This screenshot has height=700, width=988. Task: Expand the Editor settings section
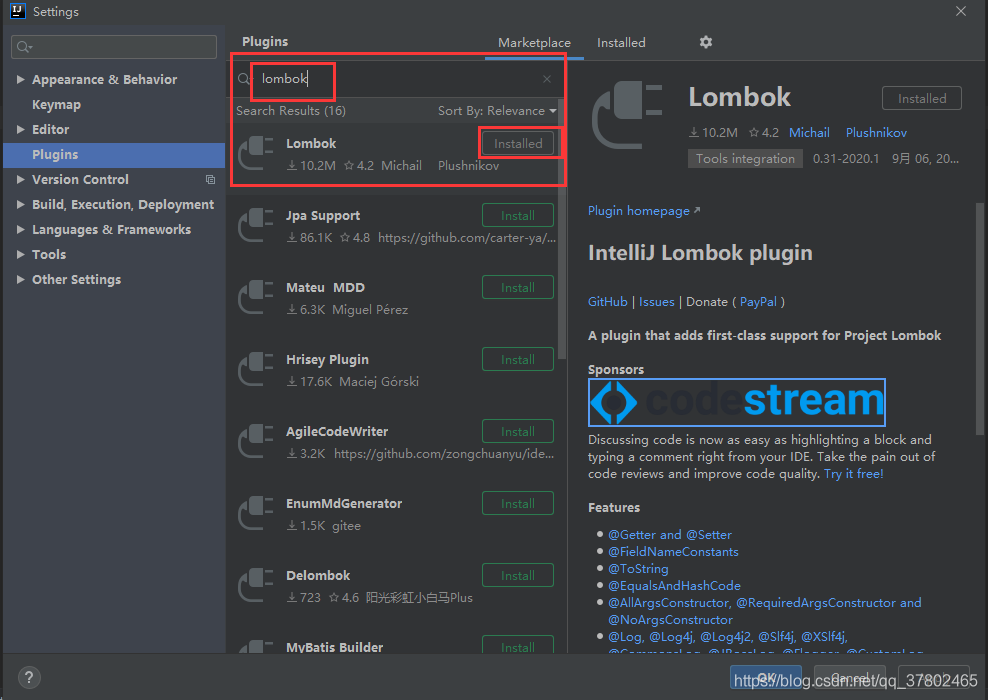[20, 129]
